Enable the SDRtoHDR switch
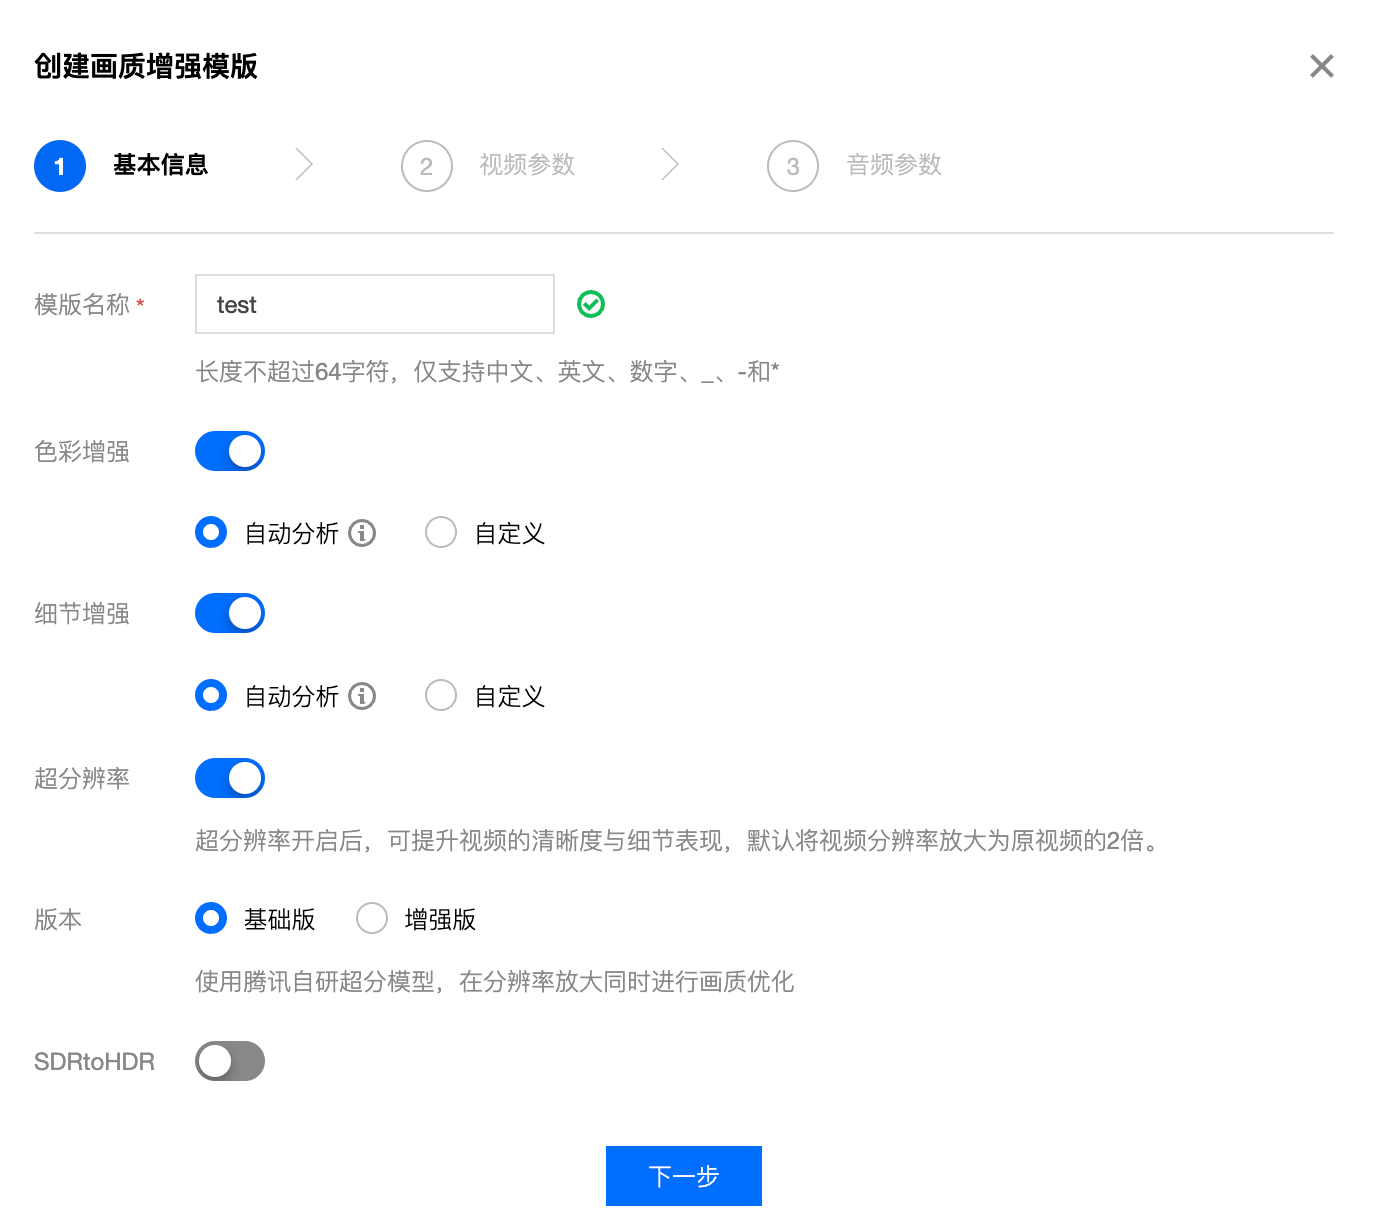The width and height of the screenshot is (1375, 1218). 230,1061
